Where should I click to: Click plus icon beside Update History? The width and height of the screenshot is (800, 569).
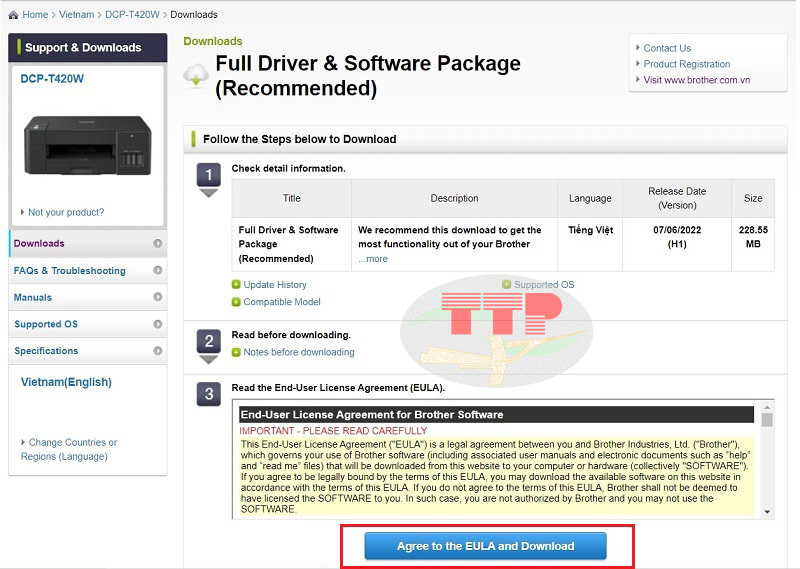[236, 285]
